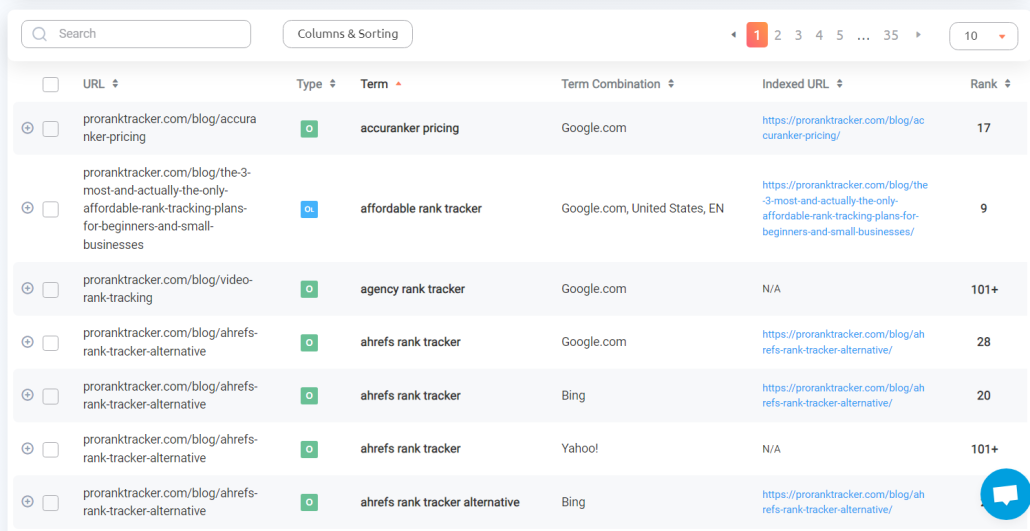Sort by the URL column arrows
Screen dimensions: 1030x531
point(115,84)
